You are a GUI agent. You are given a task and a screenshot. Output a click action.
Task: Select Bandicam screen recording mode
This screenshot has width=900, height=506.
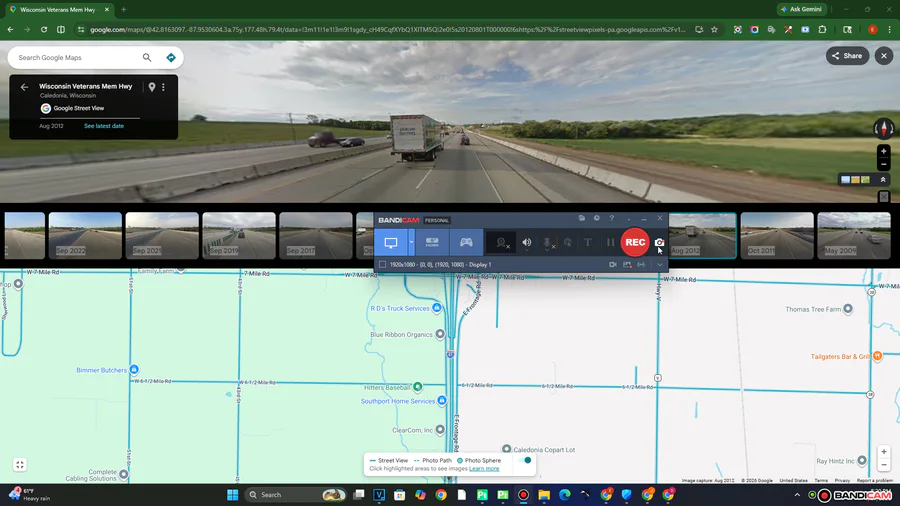coord(391,242)
